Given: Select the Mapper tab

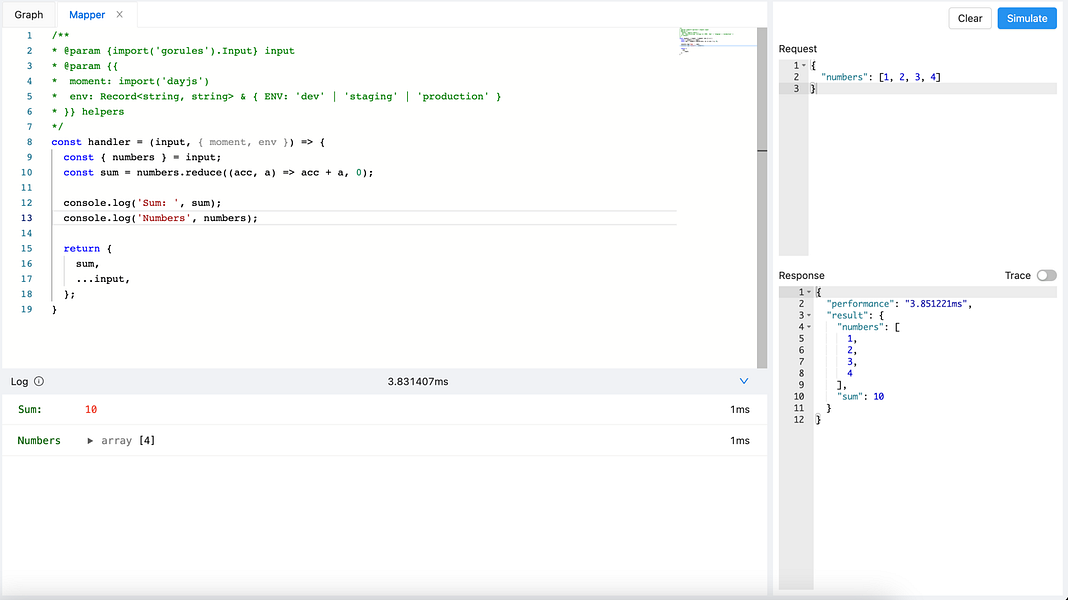Looking at the screenshot, I should click(x=87, y=14).
